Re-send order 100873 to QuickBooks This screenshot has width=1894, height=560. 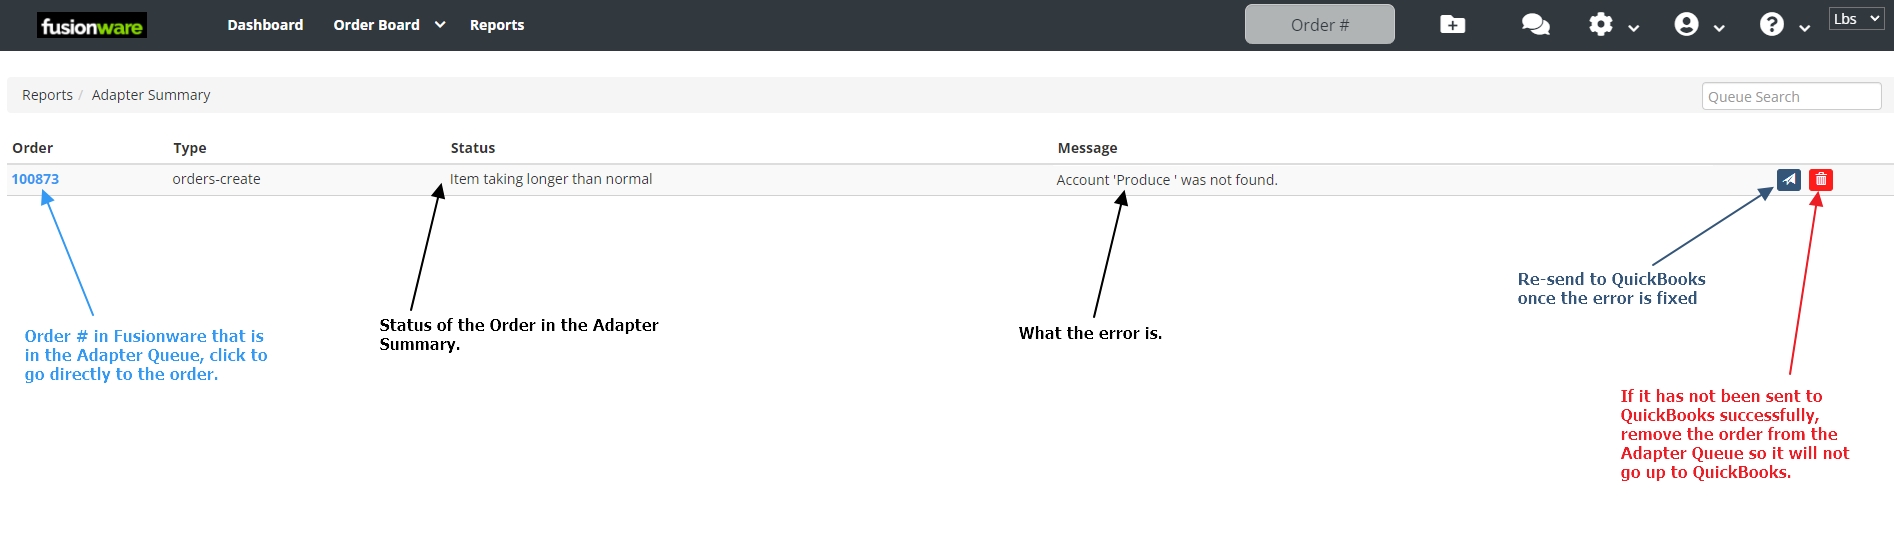coord(1788,180)
